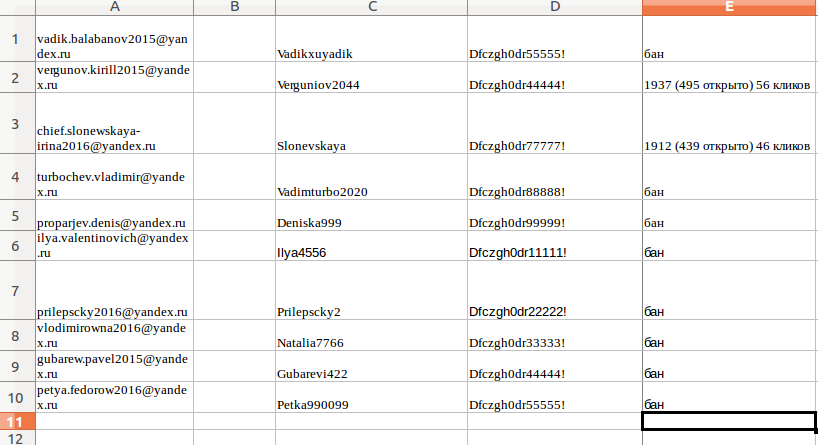Select row 8 header
Viewport: 818px width, 445px height.
pos(17,335)
